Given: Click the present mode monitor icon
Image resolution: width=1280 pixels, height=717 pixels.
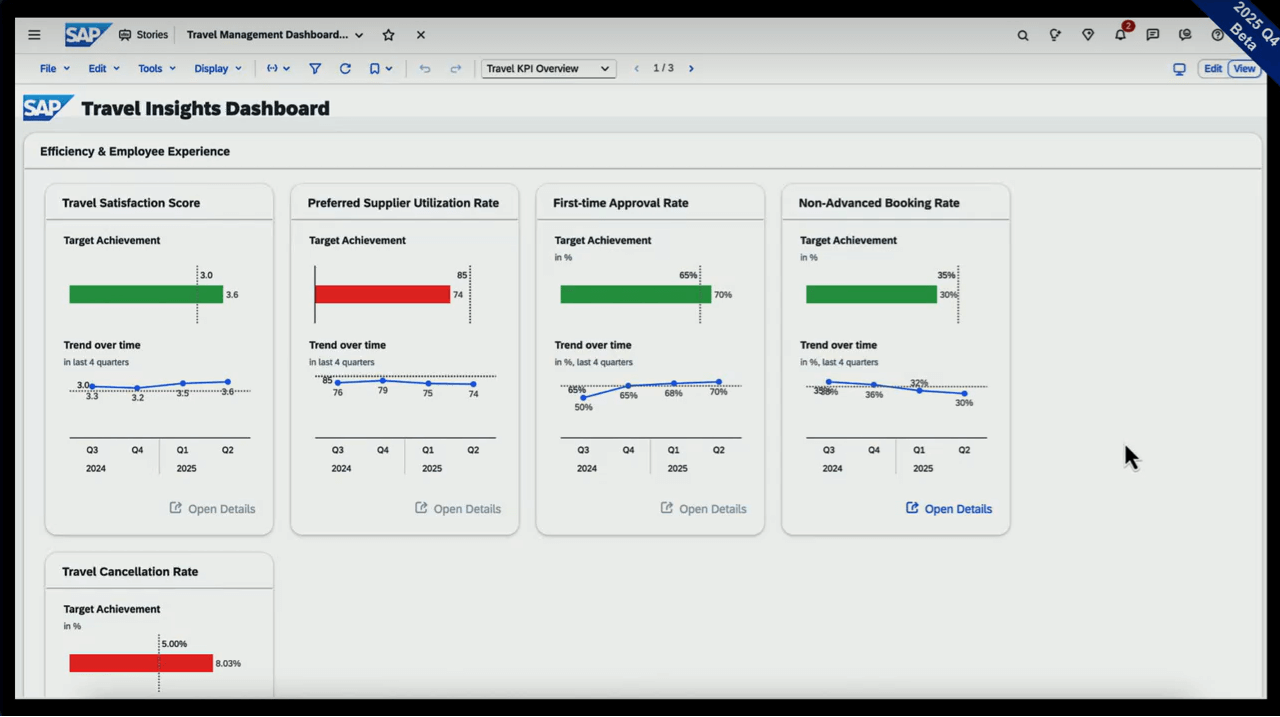Looking at the screenshot, I should coord(1179,69).
